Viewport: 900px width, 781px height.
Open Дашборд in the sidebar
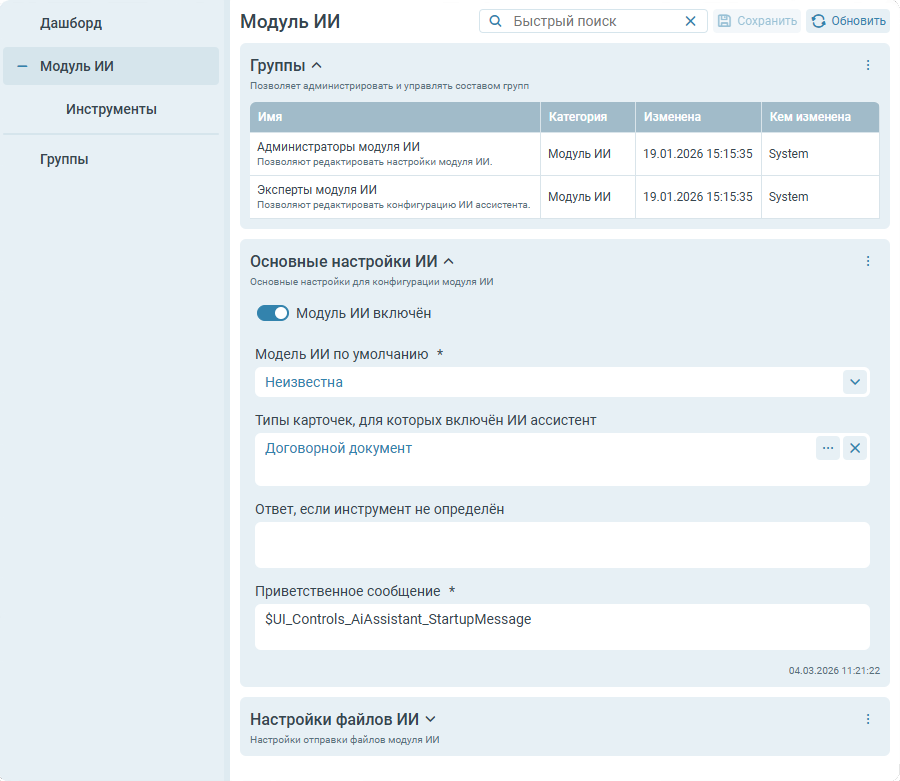(71, 24)
